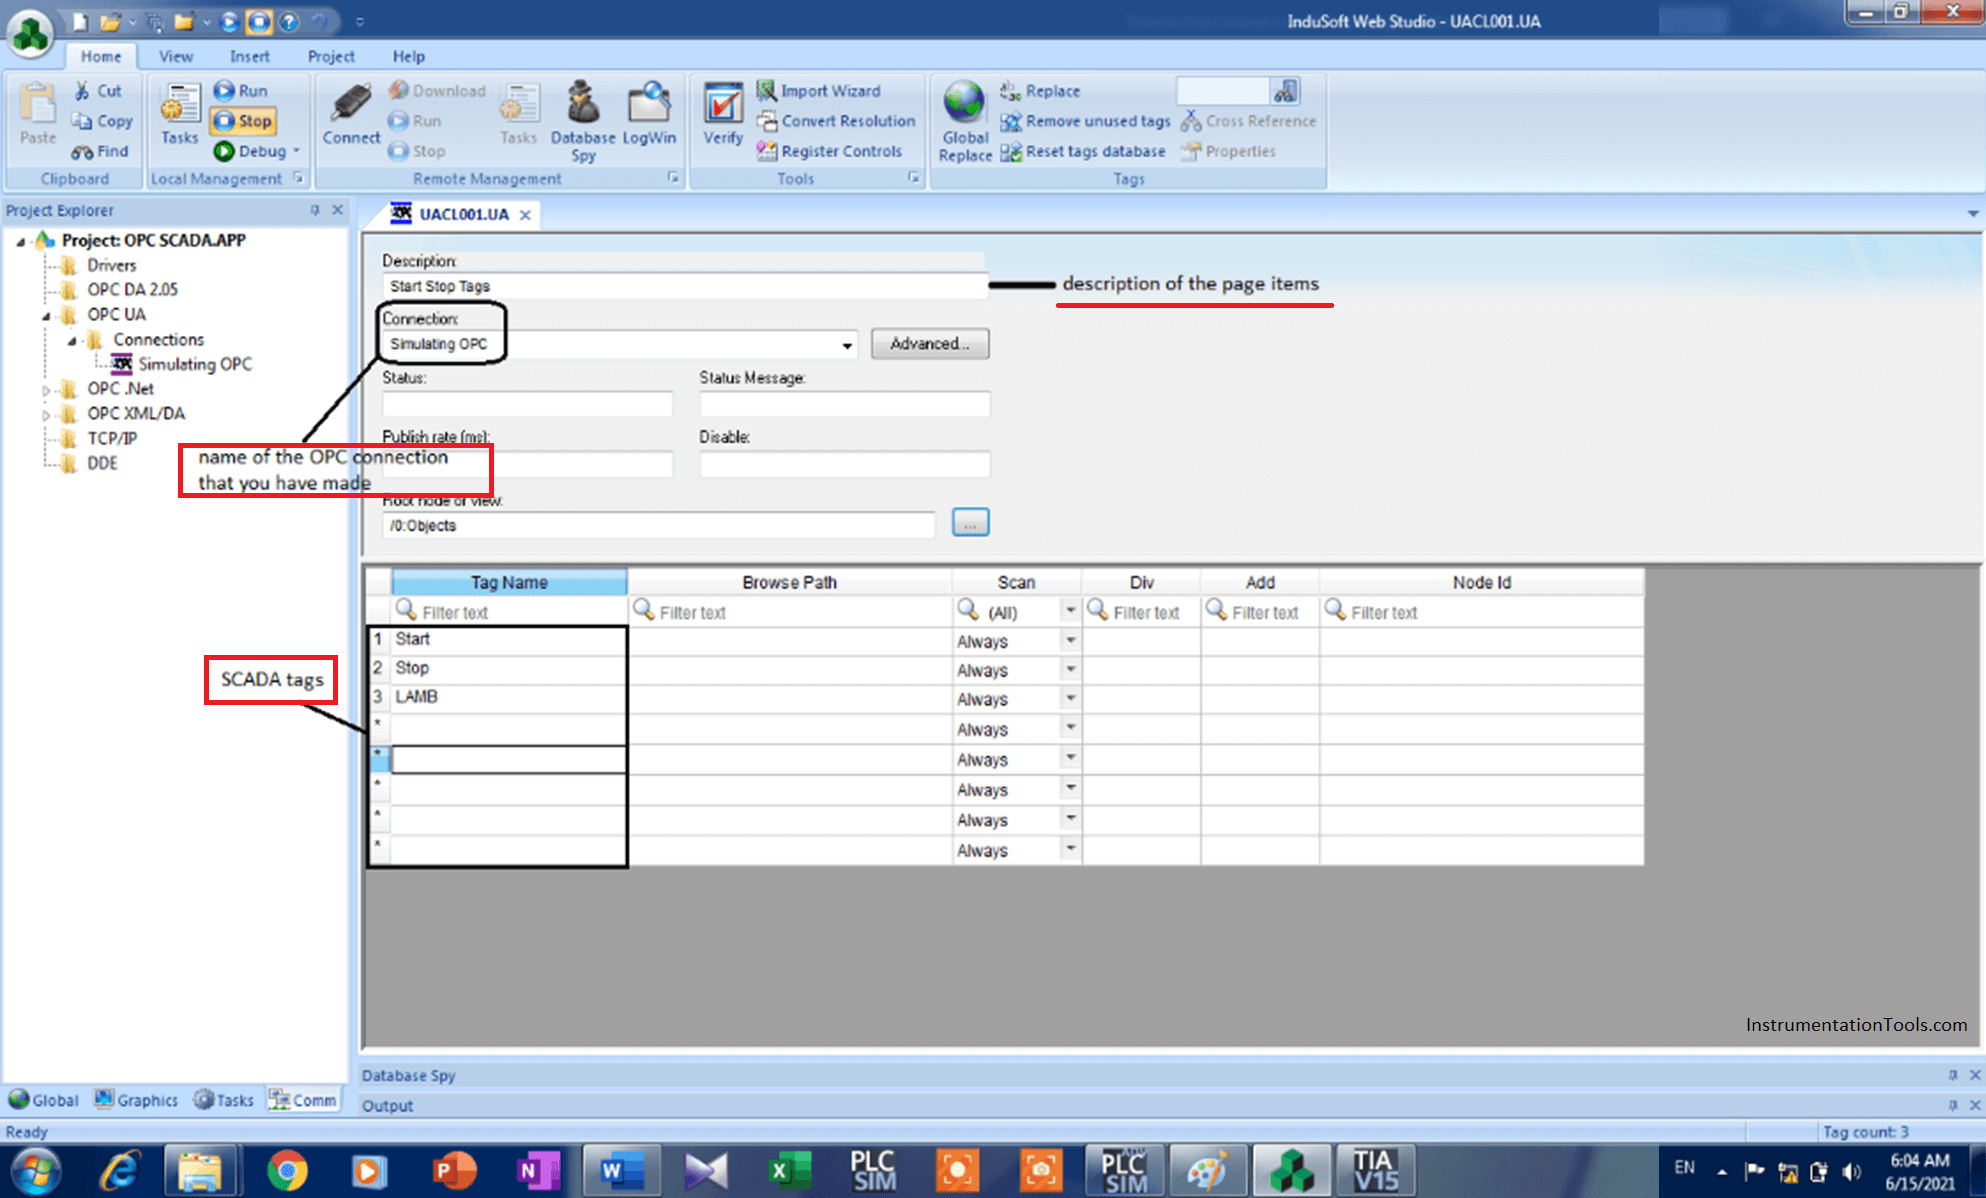
Task: Click the Node Id column header
Action: [x=1481, y=582]
